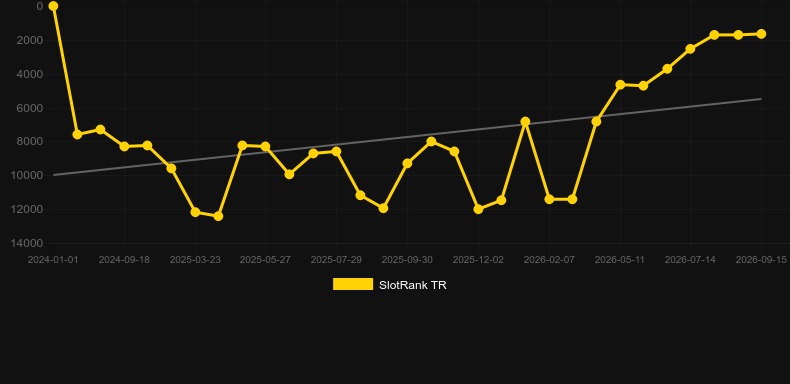
Task: Click the x-axis label 2026-05-11
Action: tap(620, 260)
